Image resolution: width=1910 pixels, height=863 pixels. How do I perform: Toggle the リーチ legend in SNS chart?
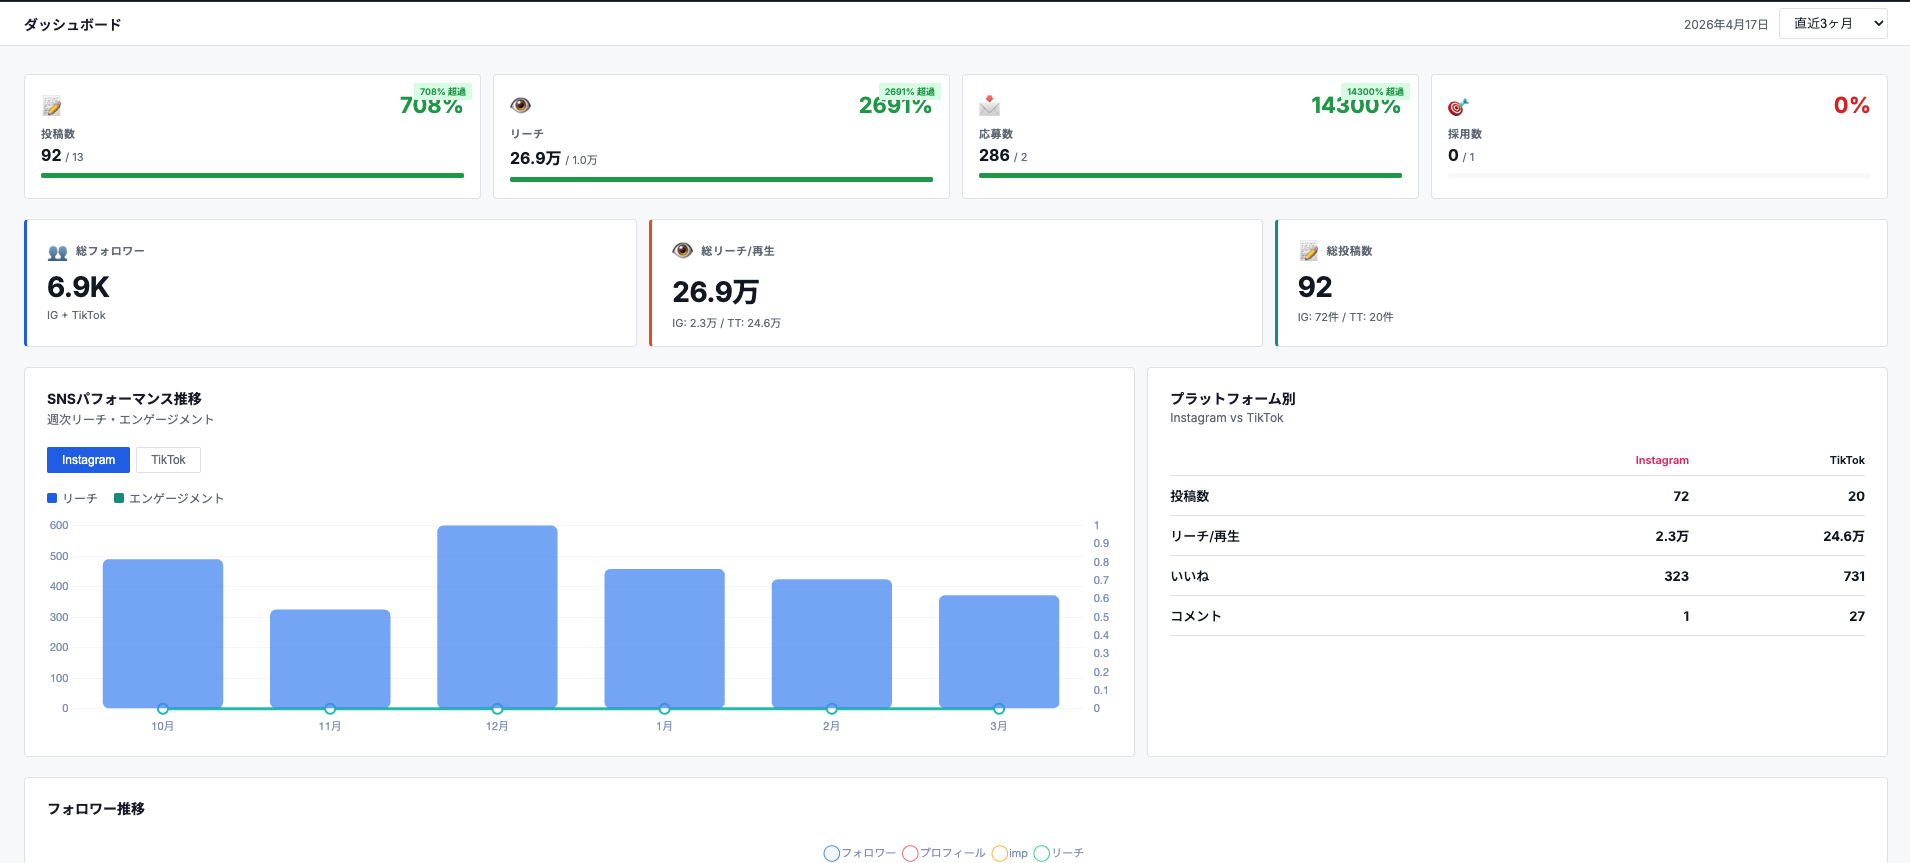(x=72, y=498)
